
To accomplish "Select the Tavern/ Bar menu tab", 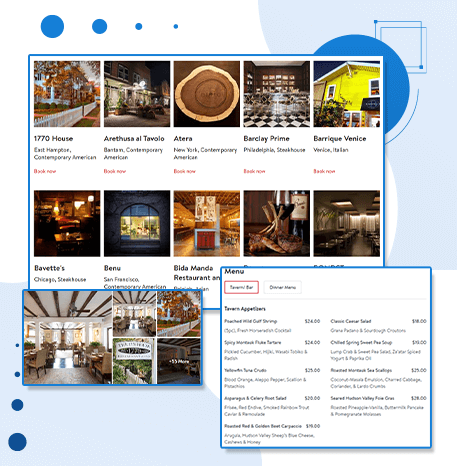I will [241, 287].
